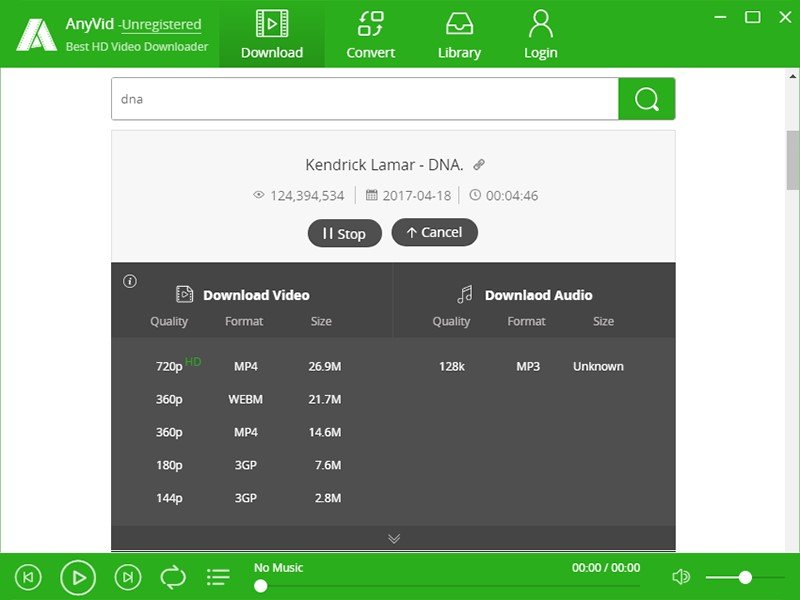Open the Download tab
Screen dimensions: 800x600
click(x=272, y=34)
